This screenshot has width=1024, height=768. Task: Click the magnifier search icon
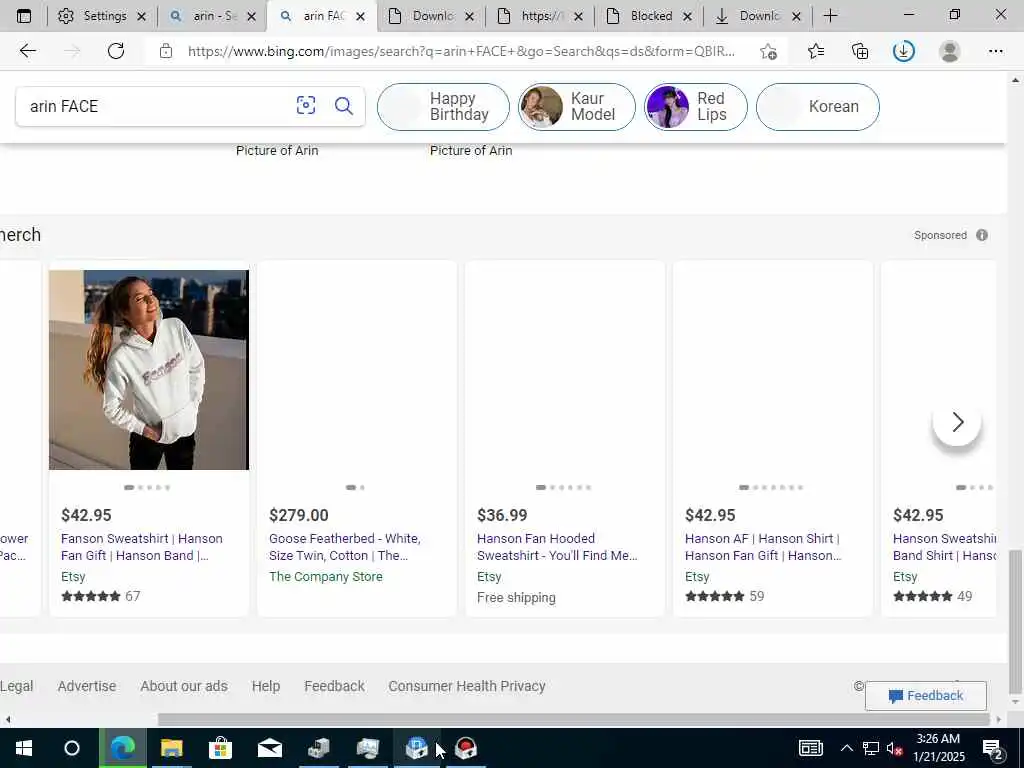click(x=344, y=105)
